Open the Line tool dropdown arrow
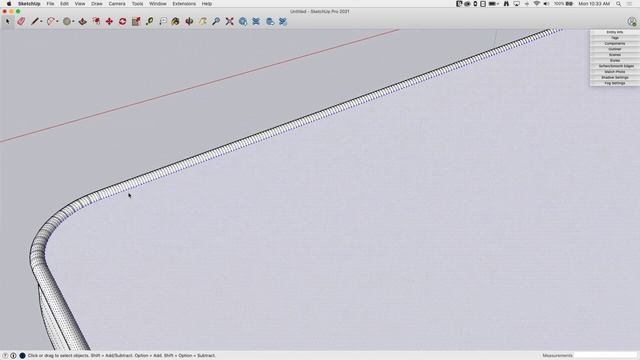Viewport: 640px width, 360px height. (41, 22)
